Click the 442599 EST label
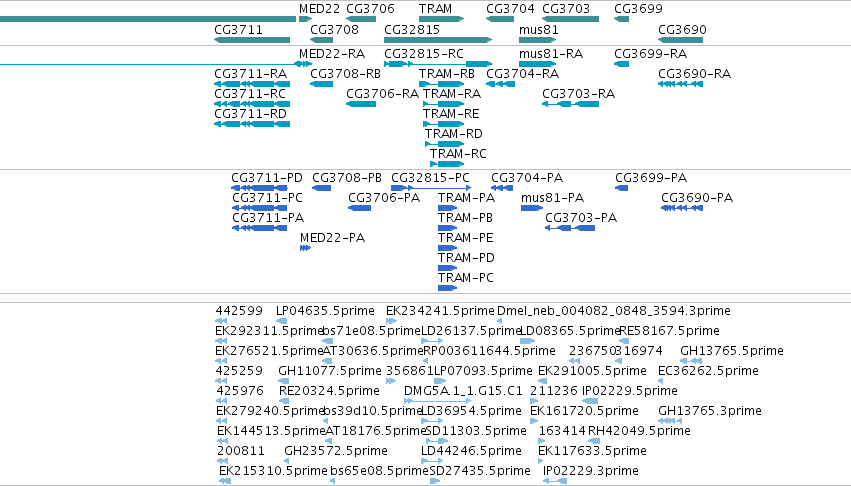Viewport: 851px width, 486px height. pyautogui.click(x=239, y=311)
